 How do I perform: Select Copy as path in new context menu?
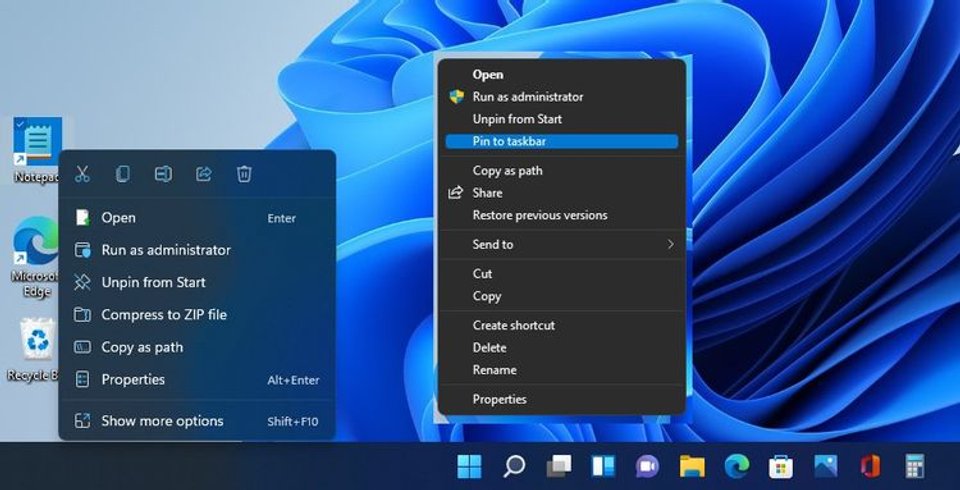(197, 347)
